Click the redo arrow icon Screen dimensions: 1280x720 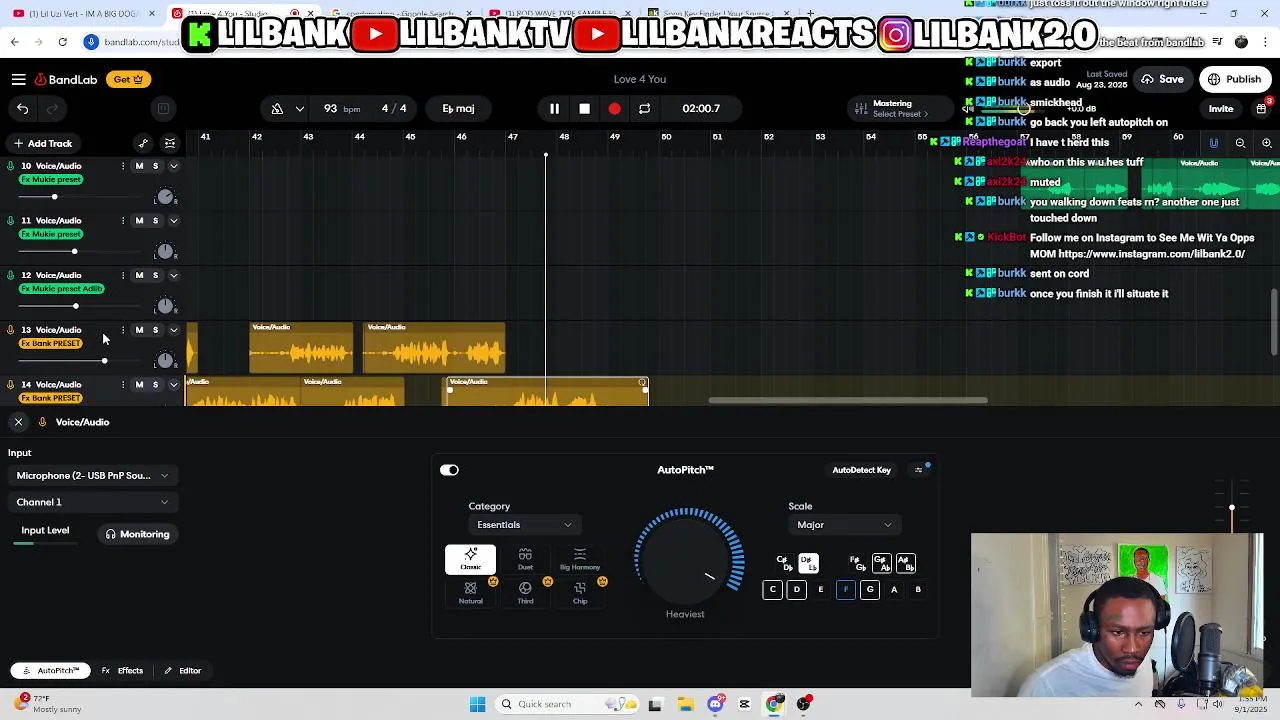[x=52, y=108]
